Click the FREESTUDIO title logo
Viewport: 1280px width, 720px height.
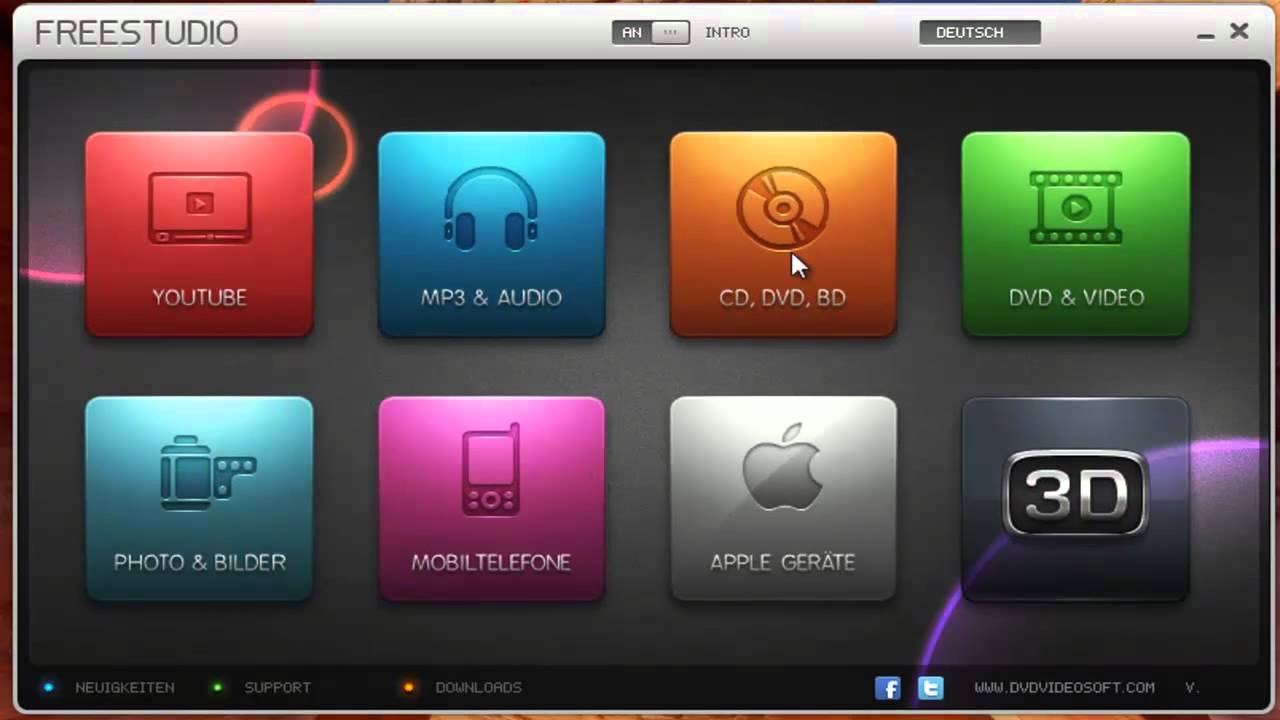136,33
